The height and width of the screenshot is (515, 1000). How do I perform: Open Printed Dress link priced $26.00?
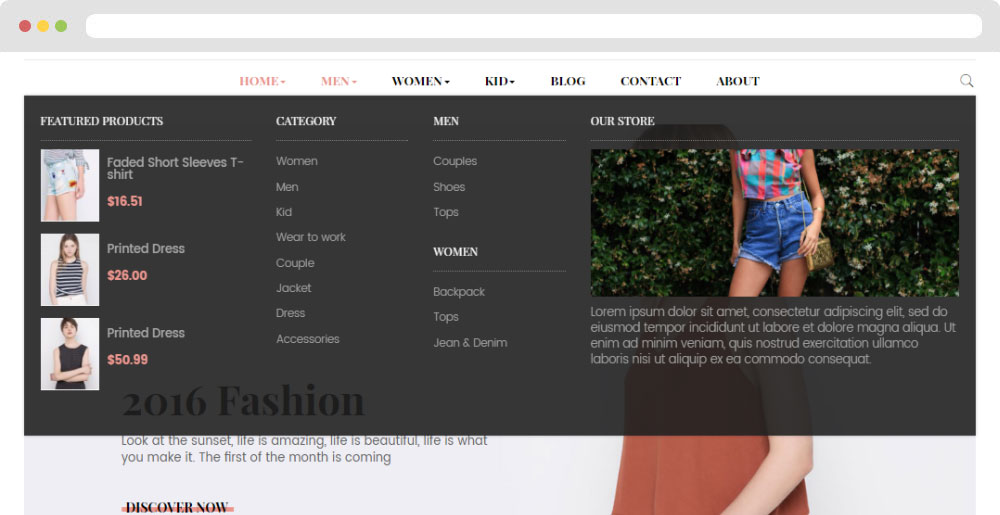point(145,249)
